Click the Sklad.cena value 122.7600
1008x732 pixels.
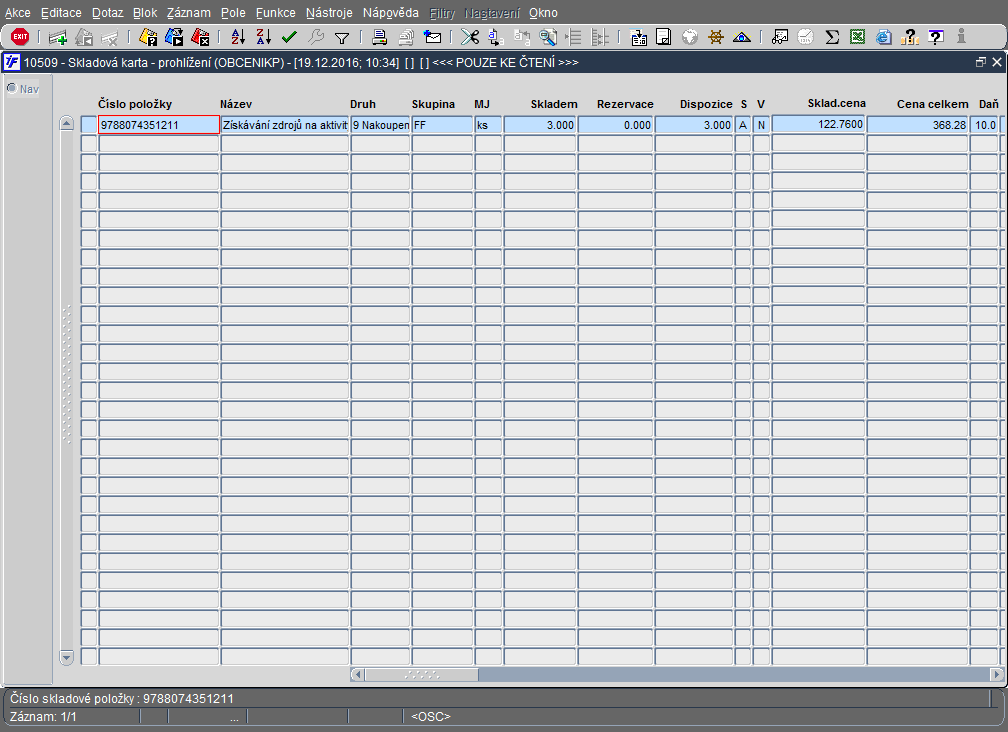pyautogui.click(x=818, y=124)
